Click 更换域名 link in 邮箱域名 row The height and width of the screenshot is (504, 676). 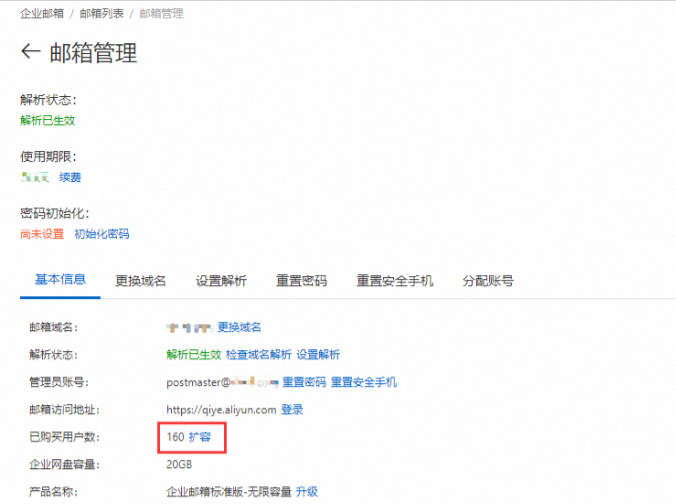239,327
